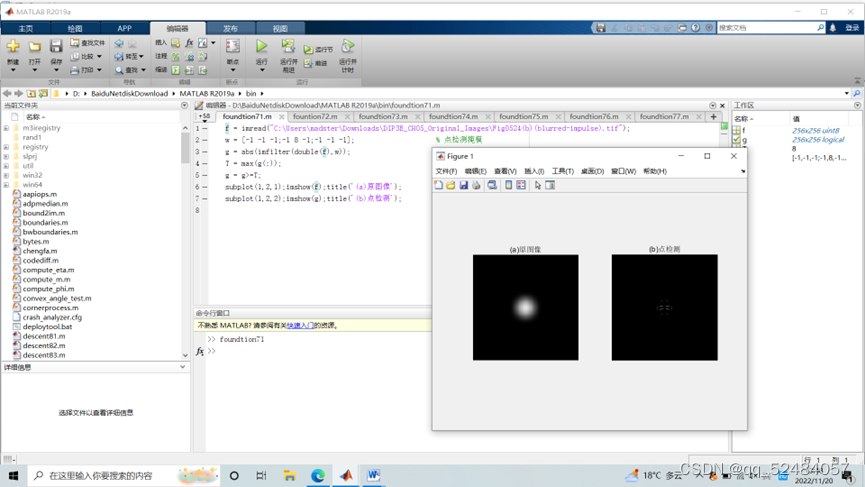This screenshot has width=865, height=487.
Task: Click the Open folder icon in the Editor ribbon
Action: tap(34, 46)
